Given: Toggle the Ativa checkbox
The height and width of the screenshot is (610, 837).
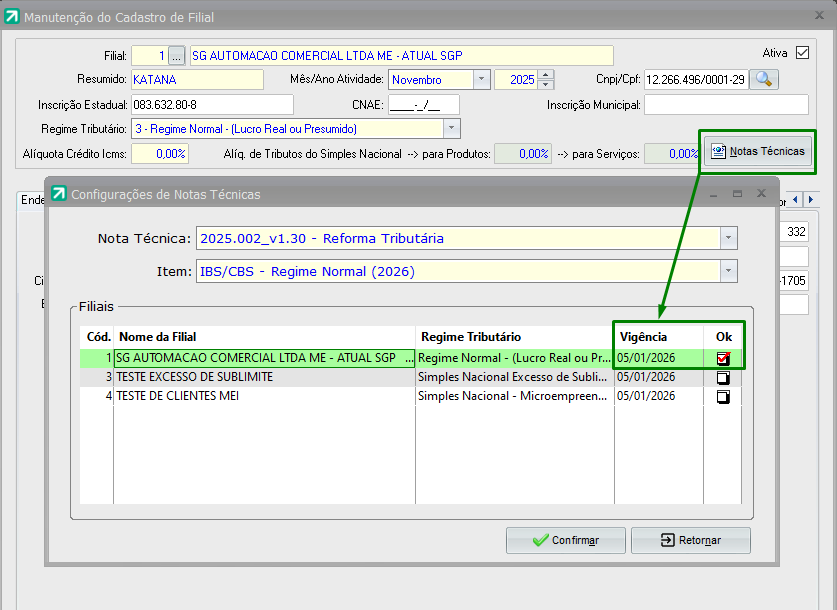Looking at the screenshot, I should (802, 54).
